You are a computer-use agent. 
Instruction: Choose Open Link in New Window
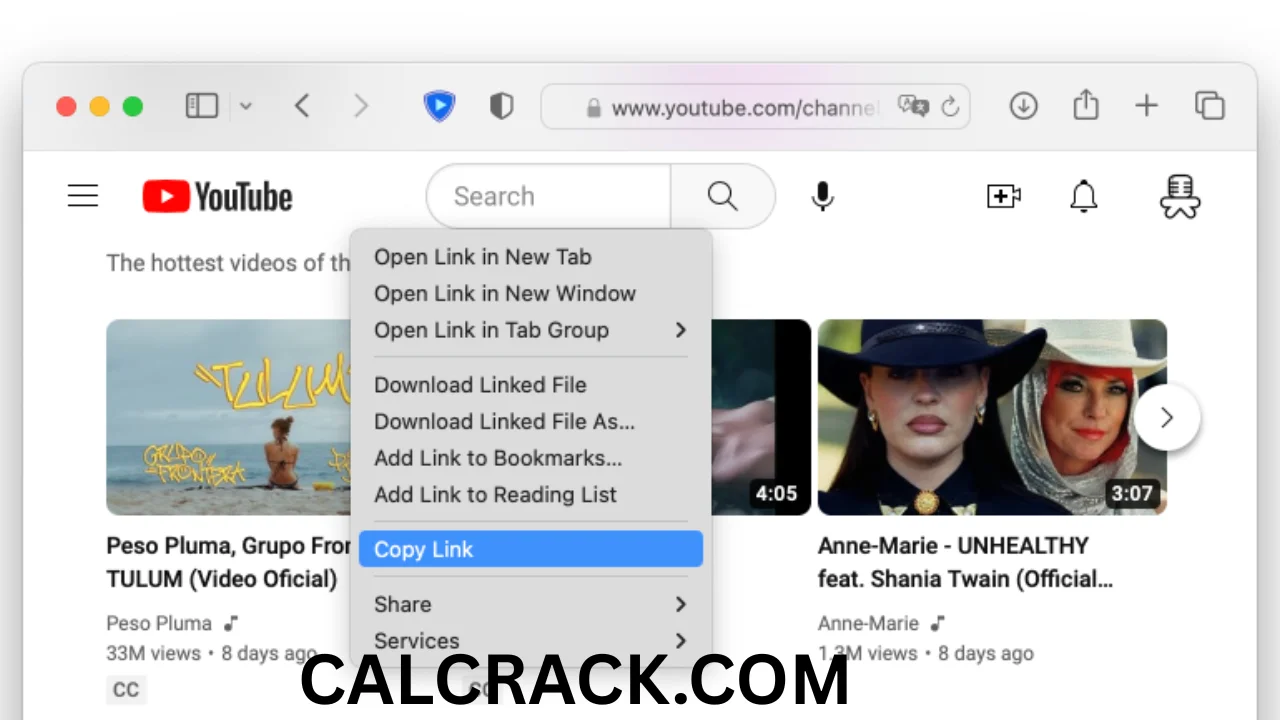(531, 294)
